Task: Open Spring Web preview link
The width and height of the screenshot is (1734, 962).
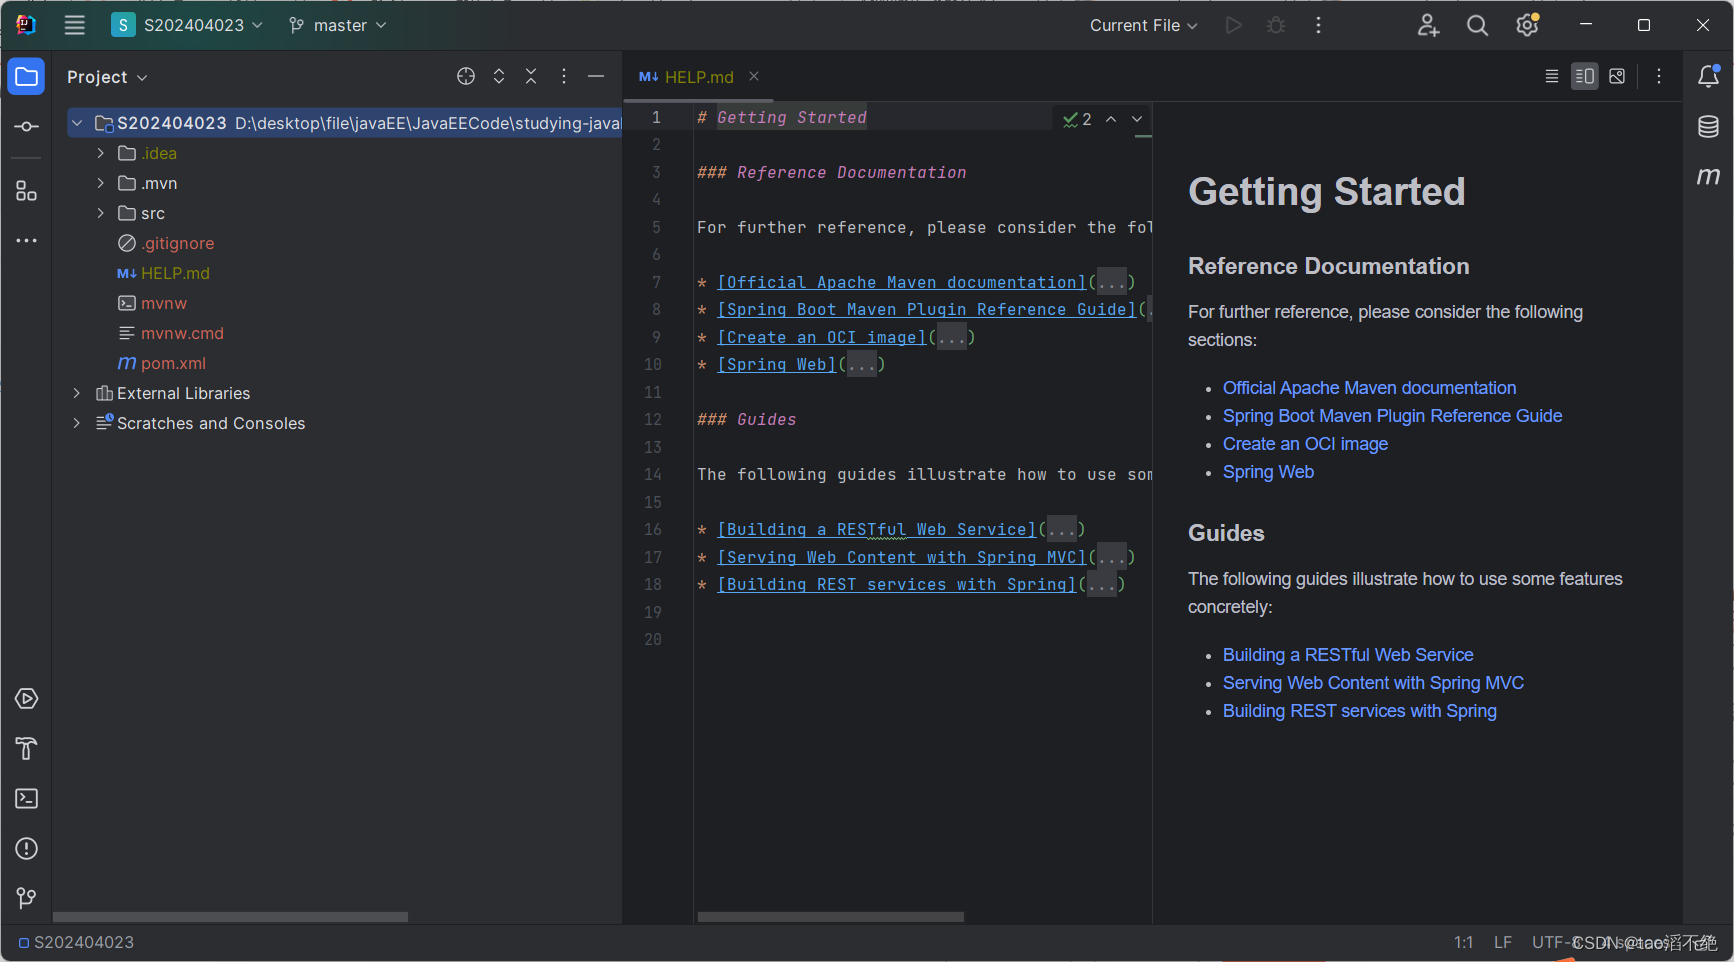Action: click(x=1268, y=472)
